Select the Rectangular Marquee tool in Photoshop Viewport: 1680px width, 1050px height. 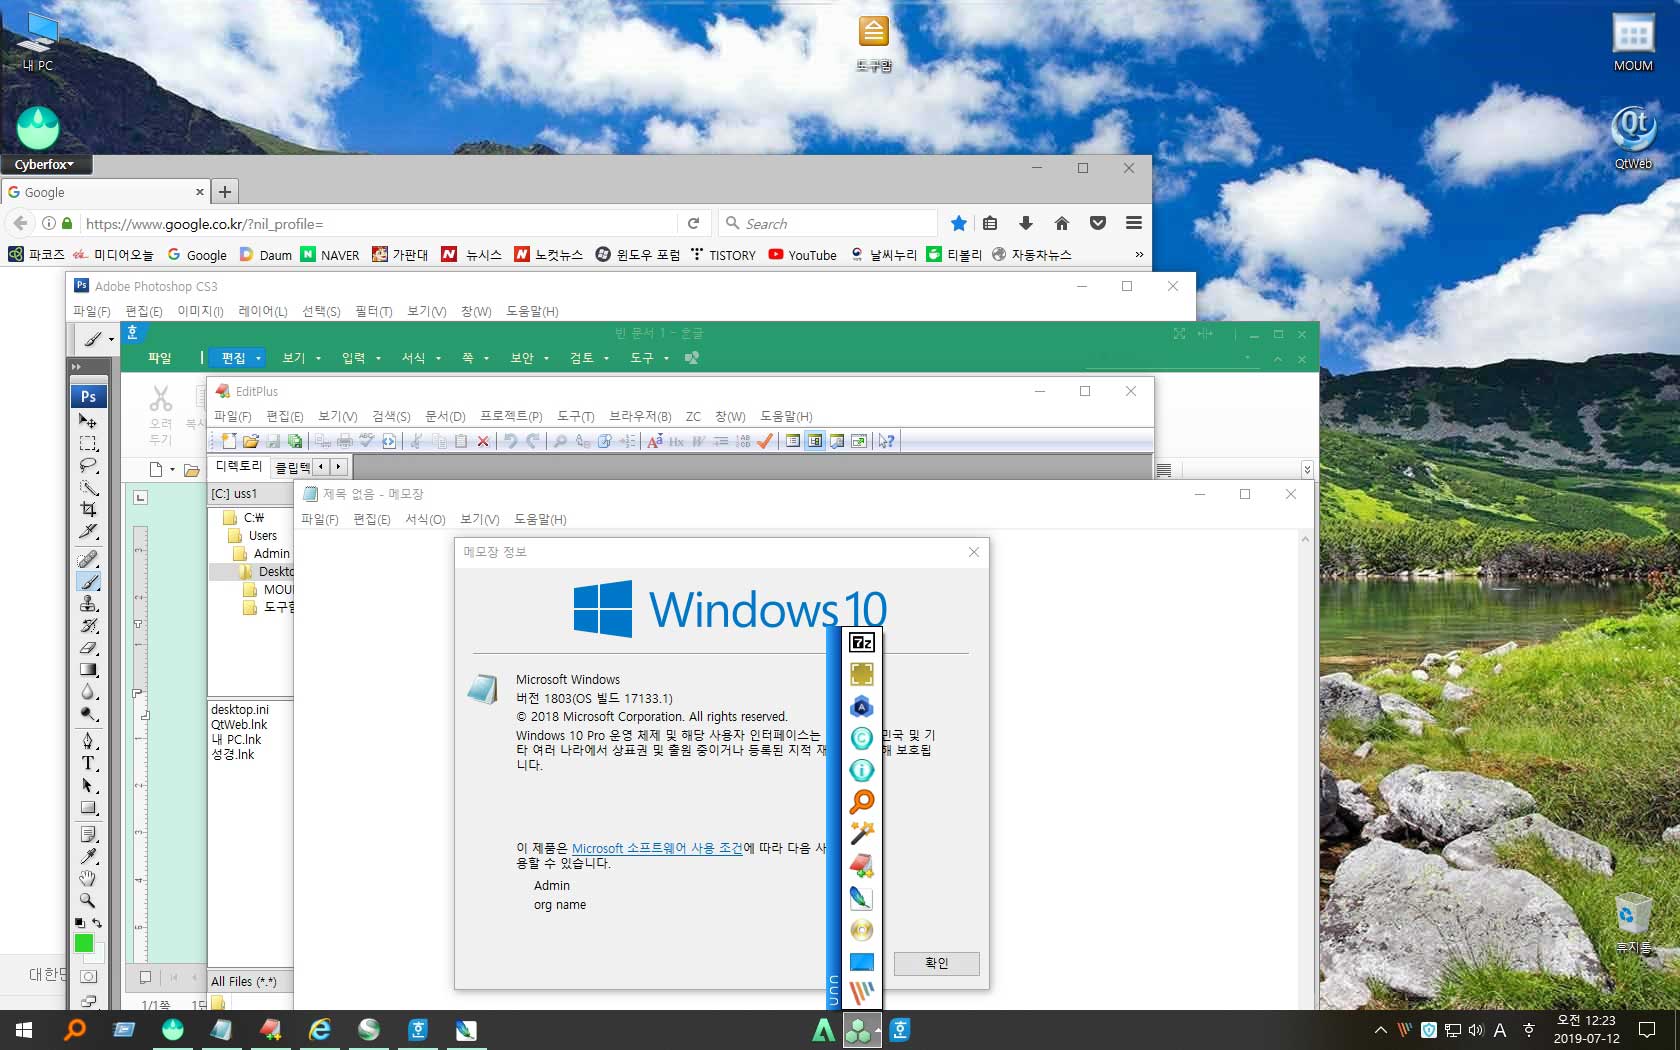(x=88, y=443)
